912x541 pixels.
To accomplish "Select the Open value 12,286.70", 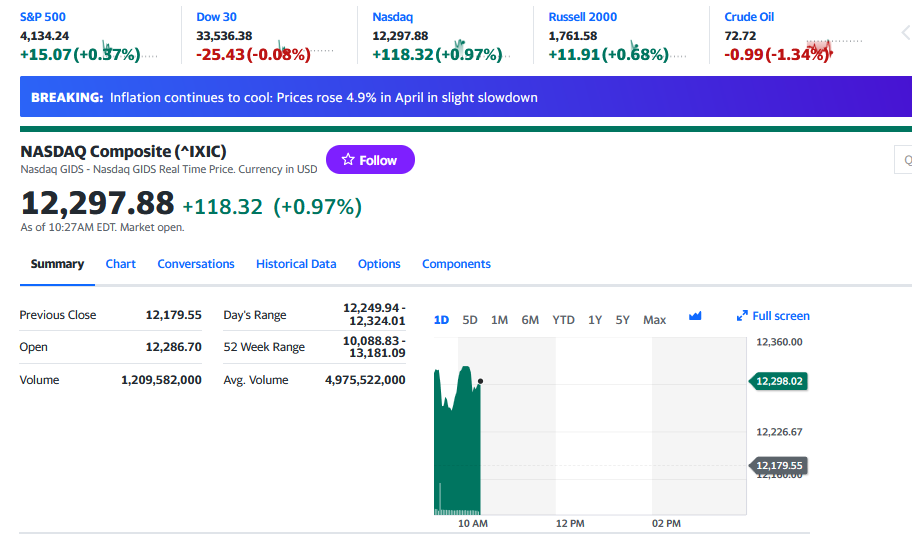I will point(173,347).
